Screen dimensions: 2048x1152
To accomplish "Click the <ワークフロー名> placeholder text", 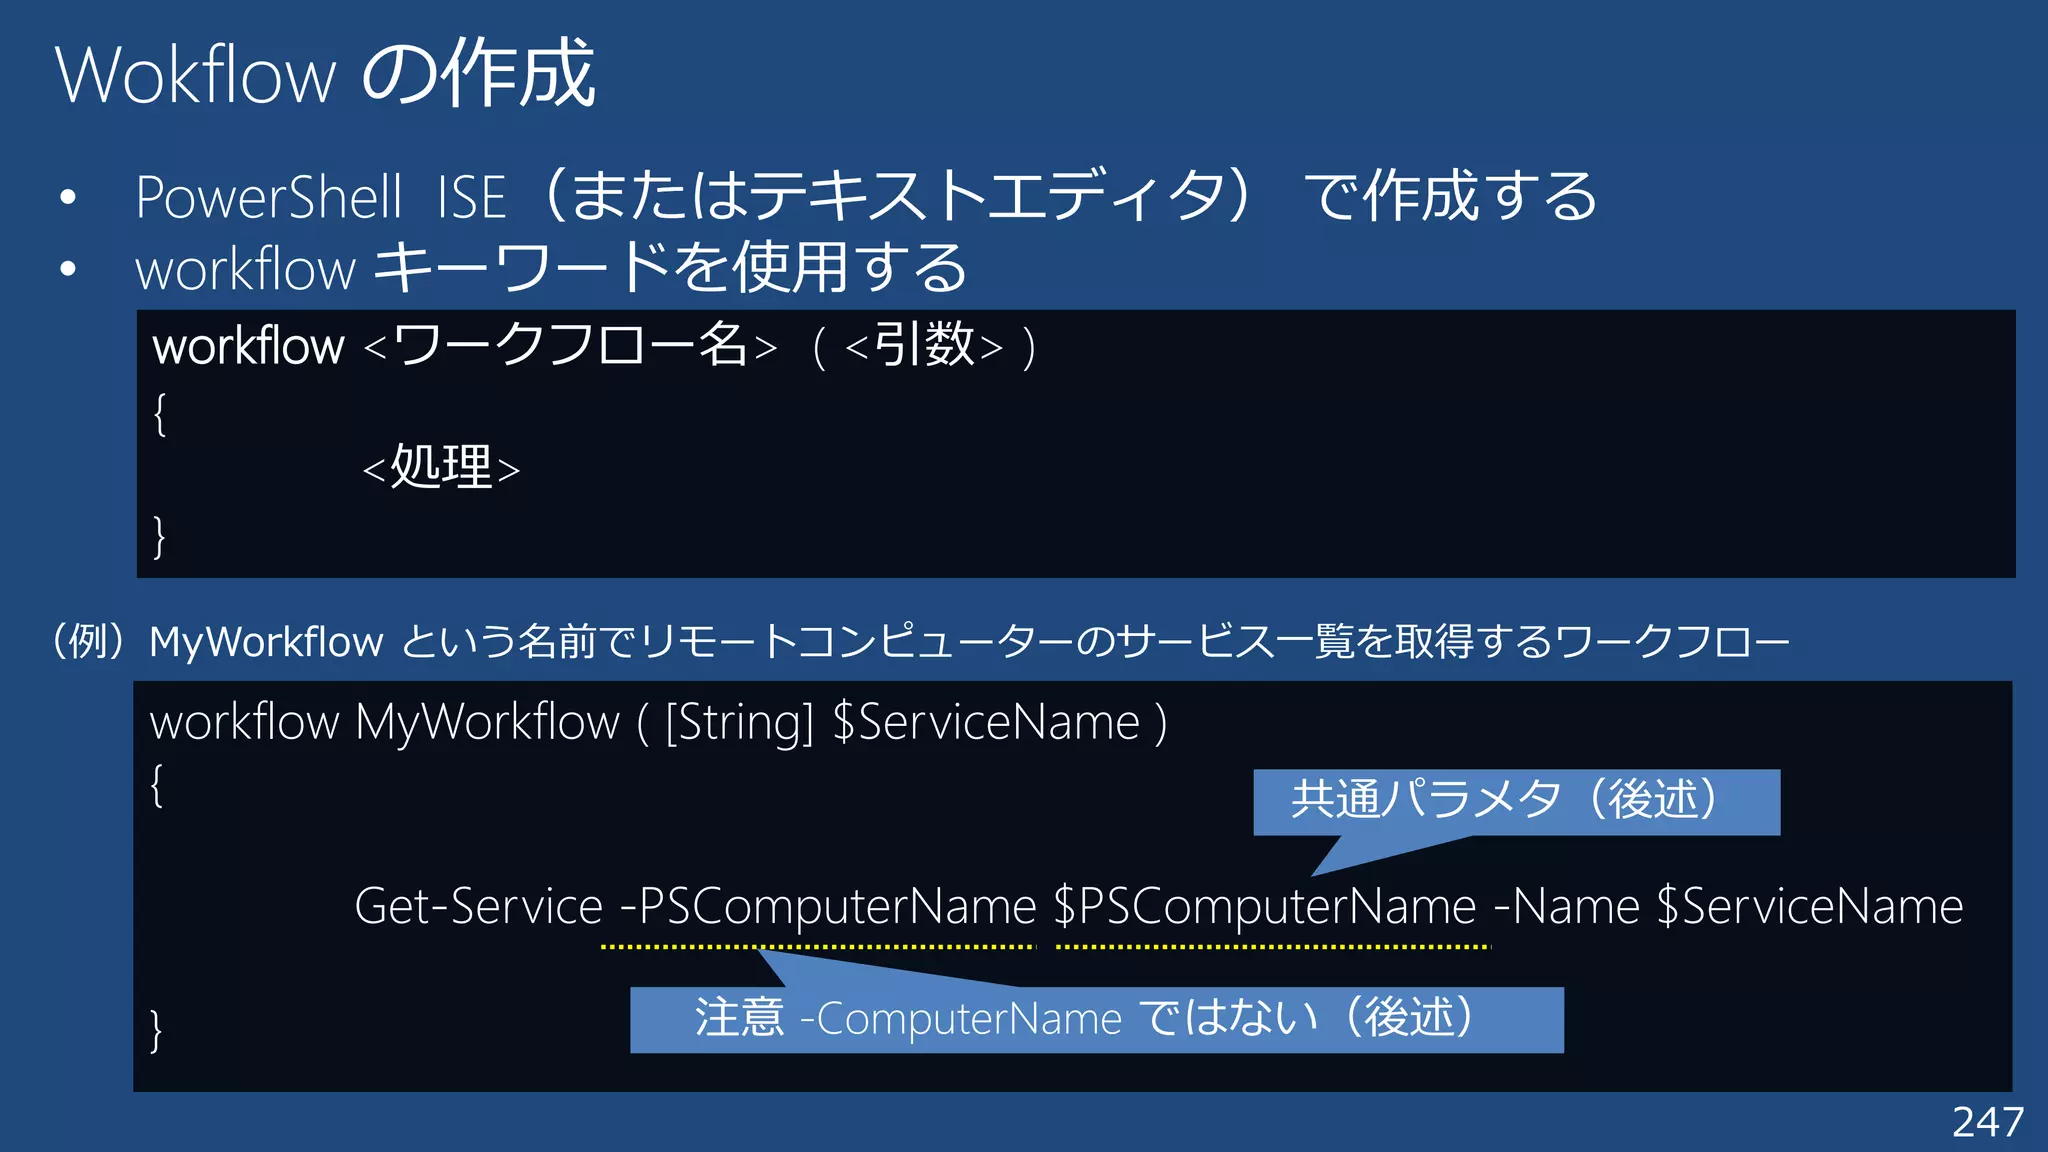I will coord(570,347).
